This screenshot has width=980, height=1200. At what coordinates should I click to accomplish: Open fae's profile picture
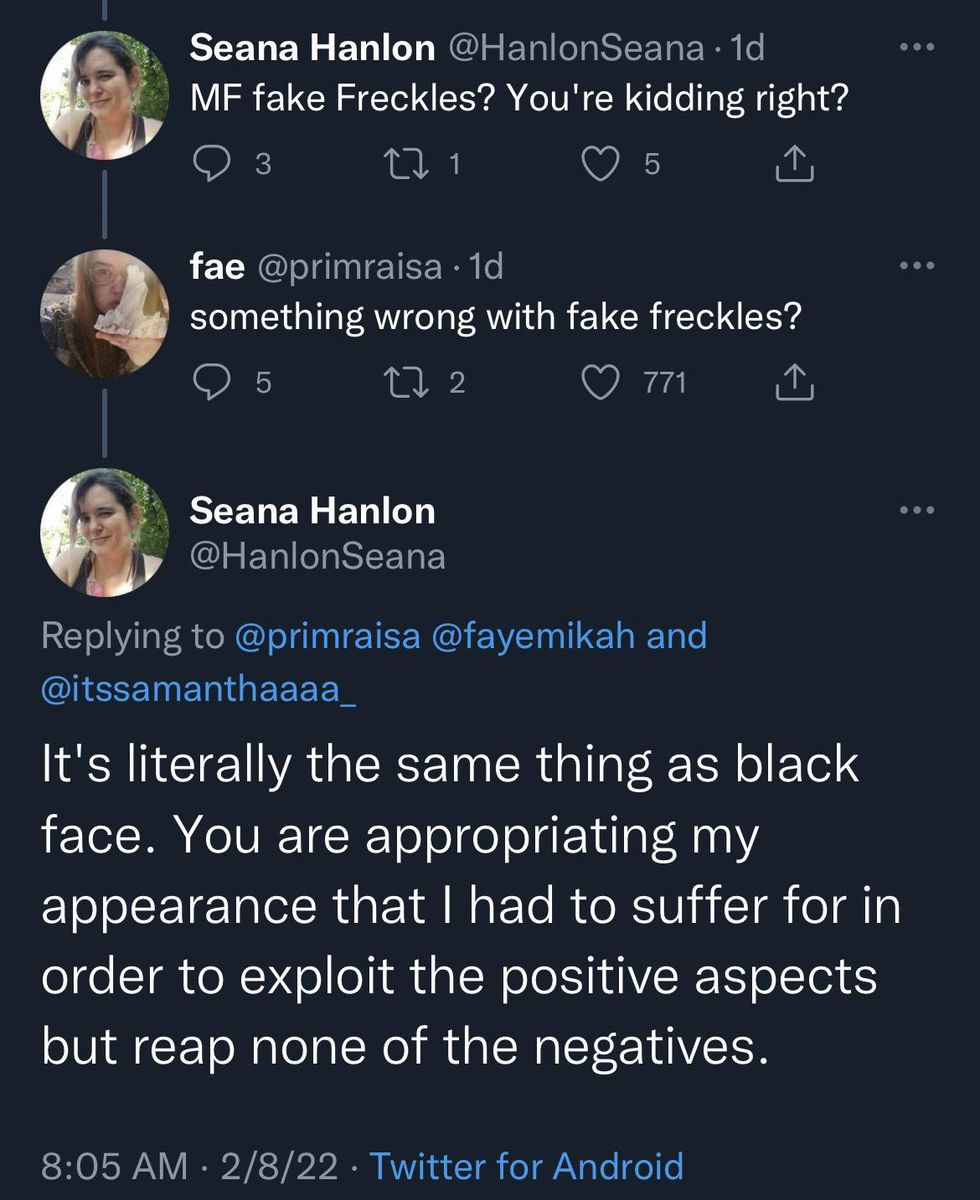105,314
